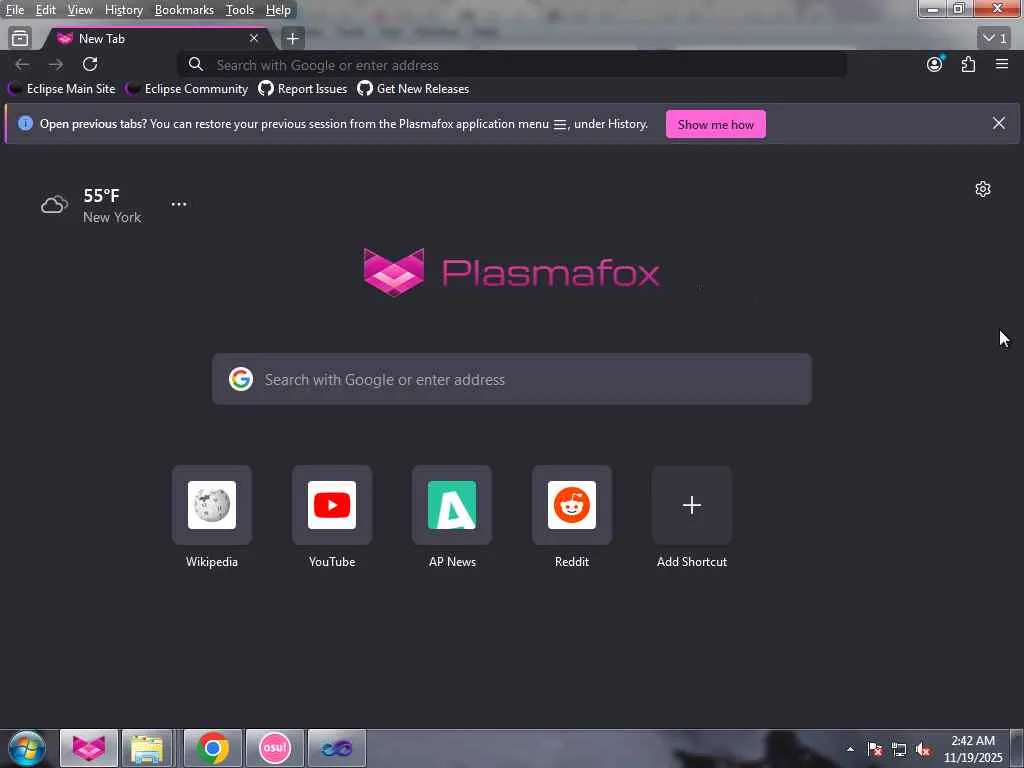The height and width of the screenshot is (768, 1024).
Task: Open the Get New Releases bookmark
Action: click(x=413, y=89)
